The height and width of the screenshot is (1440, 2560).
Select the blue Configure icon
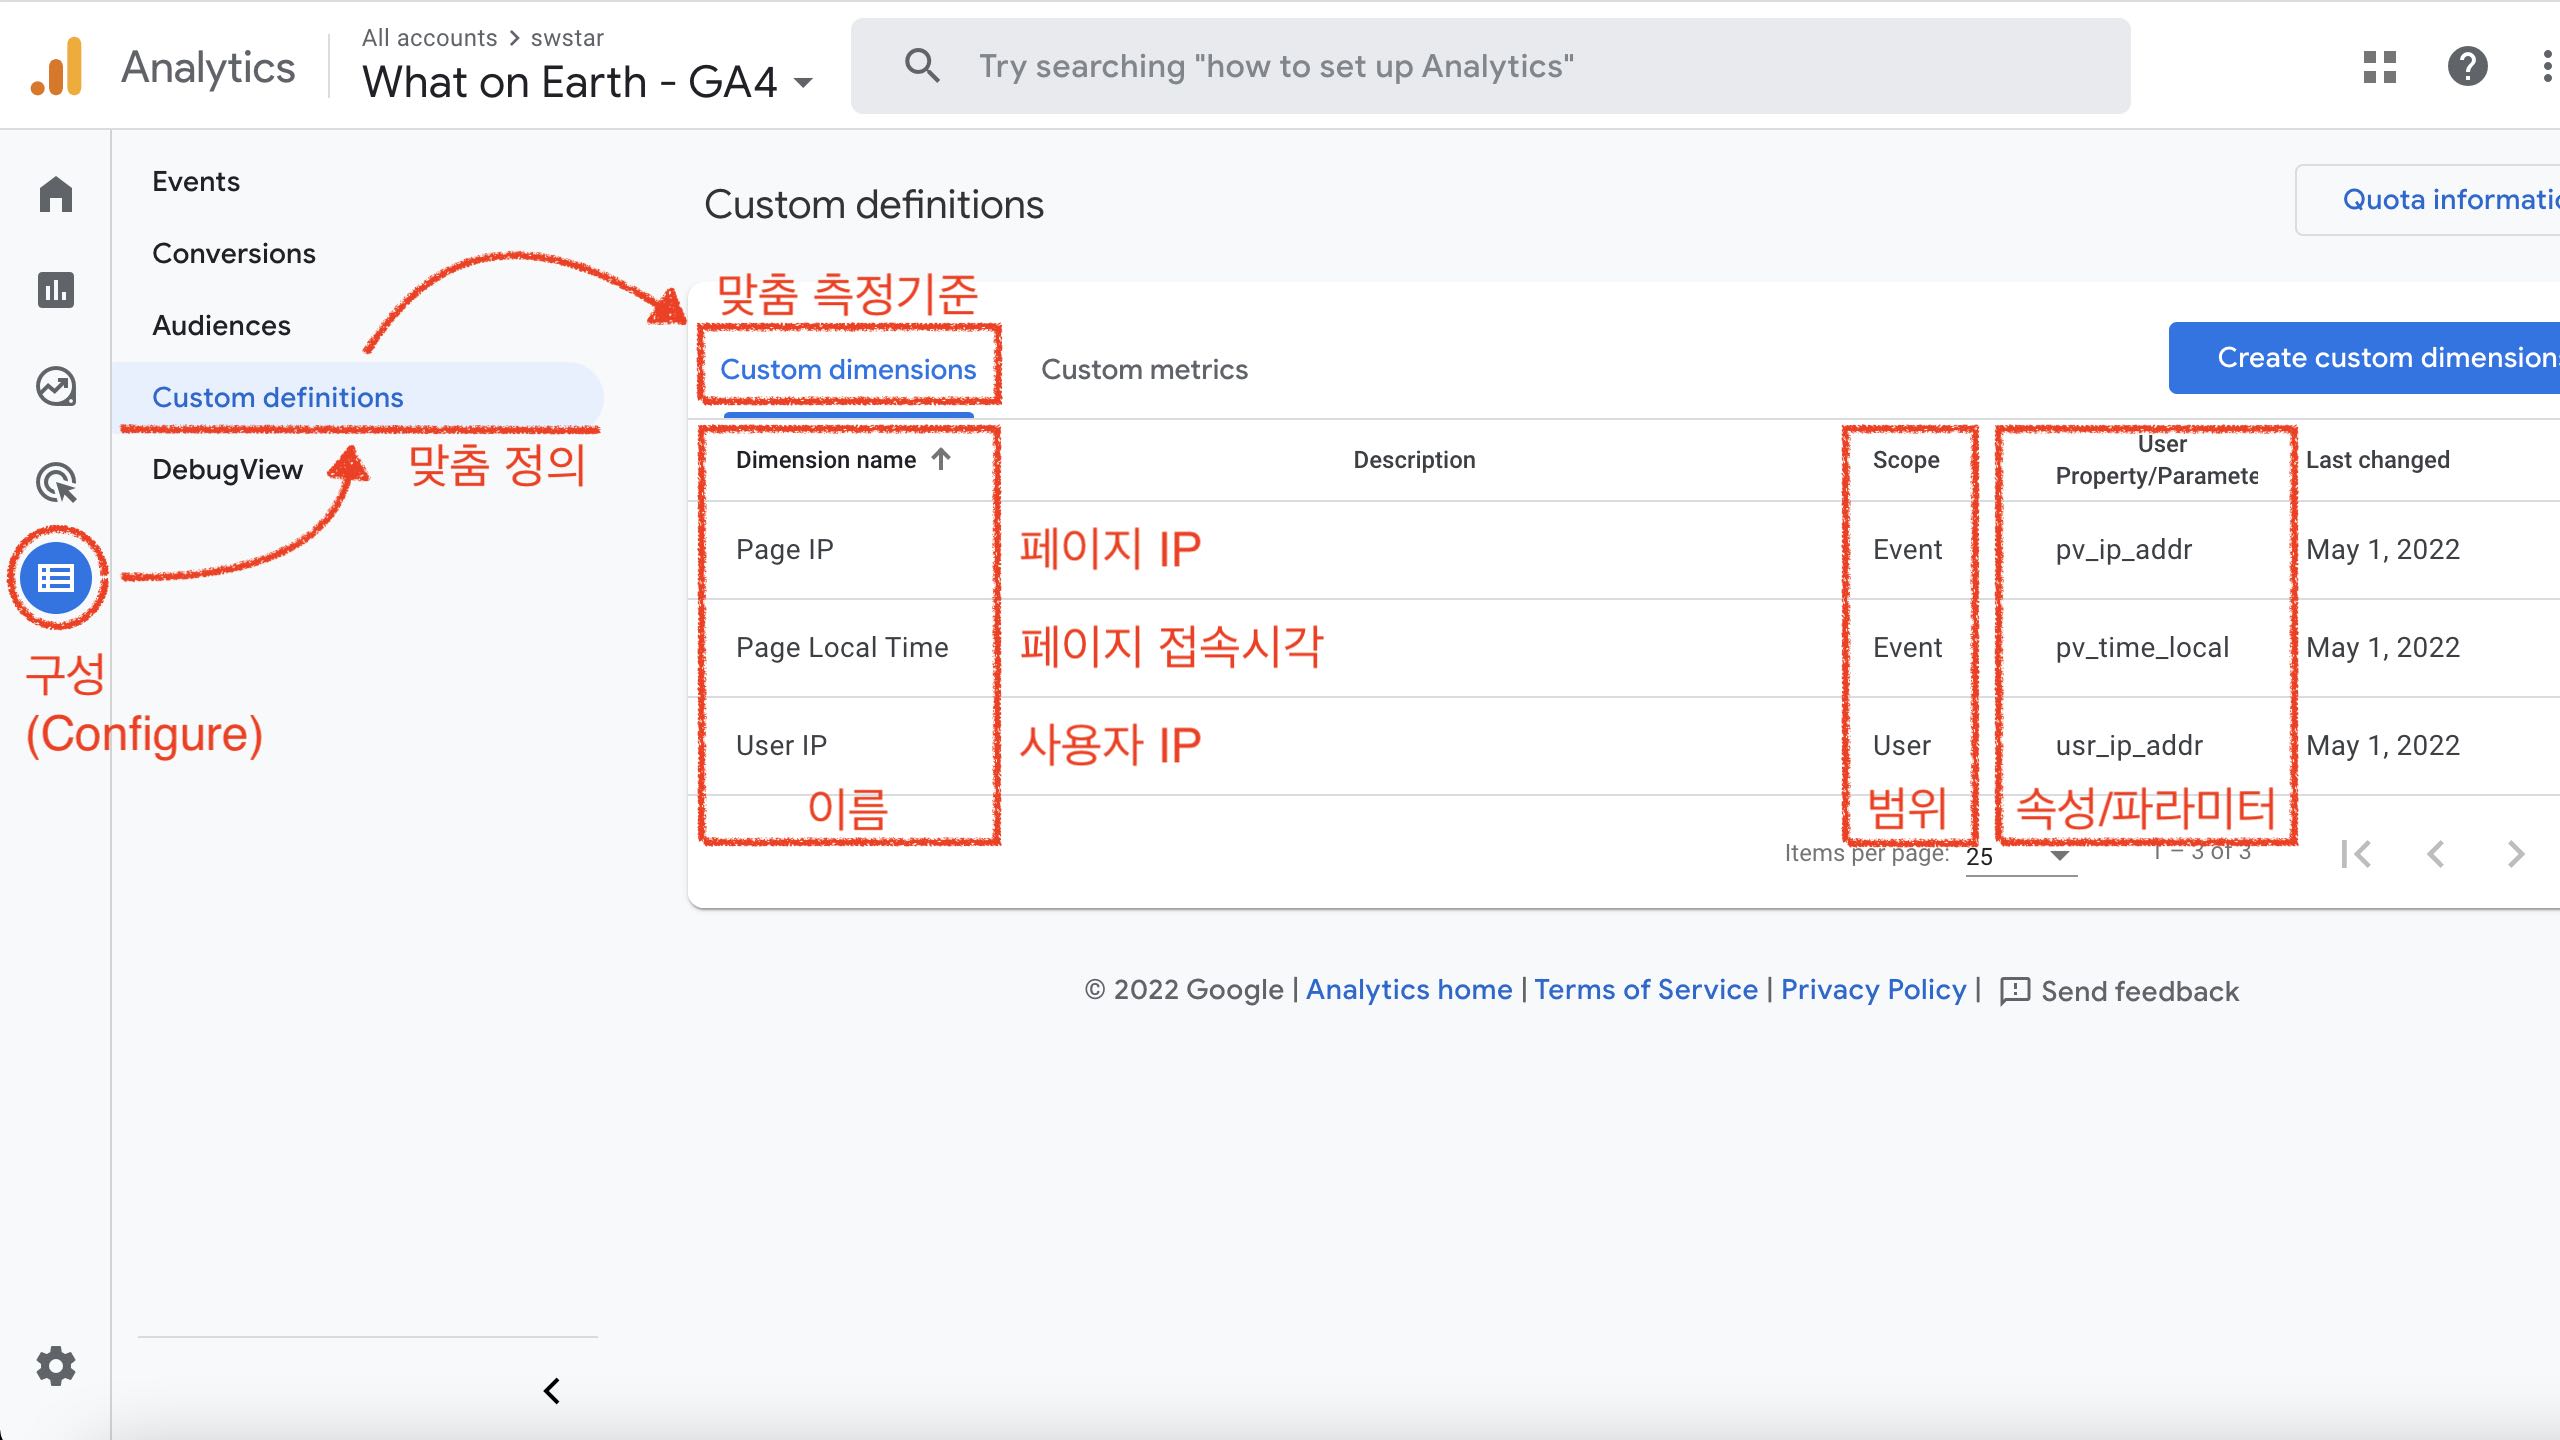pyautogui.click(x=57, y=578)
